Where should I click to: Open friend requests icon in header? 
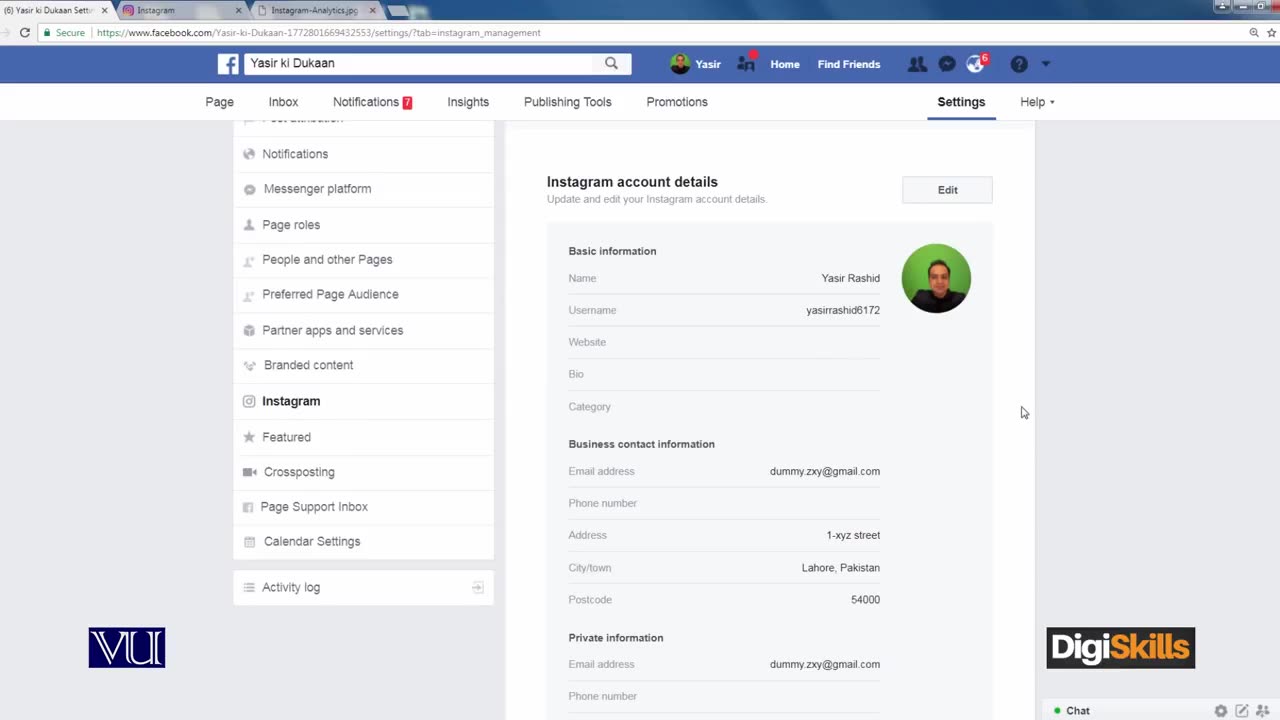[917, 64]
